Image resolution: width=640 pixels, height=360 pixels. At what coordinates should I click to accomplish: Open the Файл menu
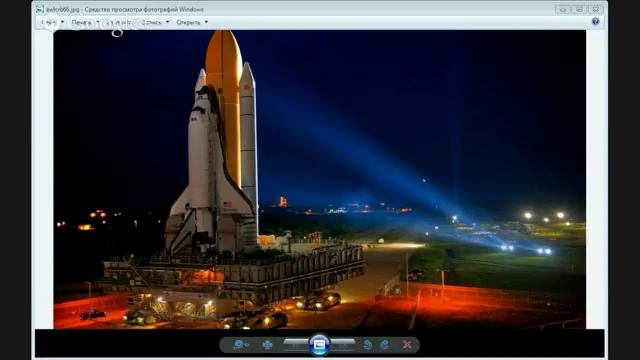pos(49,22)
